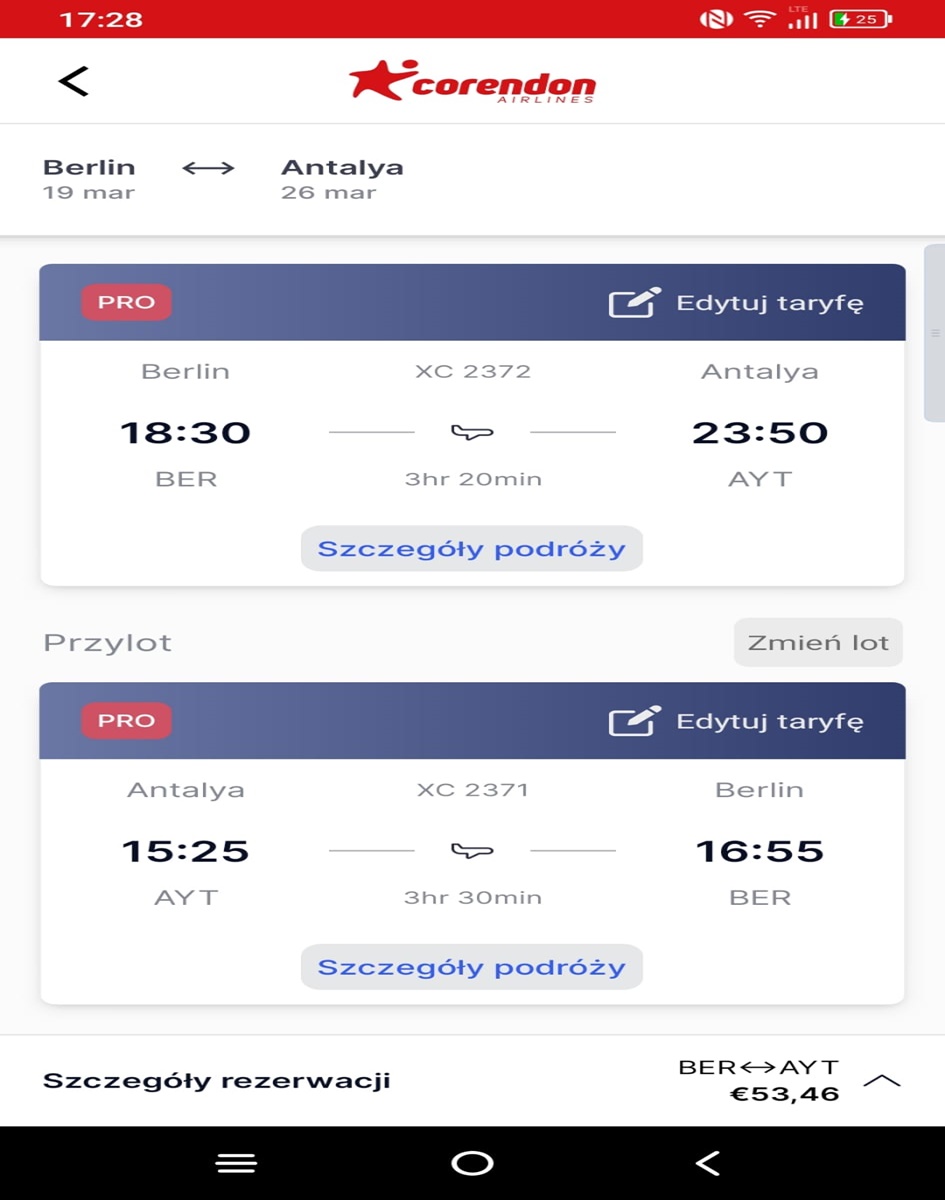Open Szczegóły podróży for Antalya to Berlin flight
Viewport: 945px width, 1200px height.
(x=472, y=966)
